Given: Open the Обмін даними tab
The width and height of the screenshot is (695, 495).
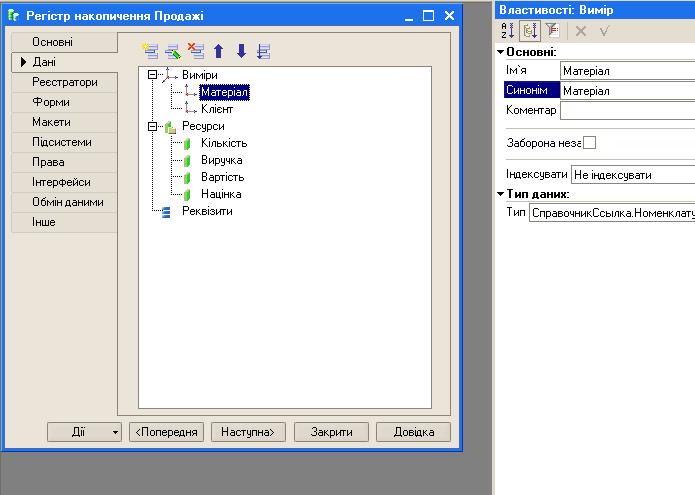Looking at the screenshot, I should pos(65,202).
